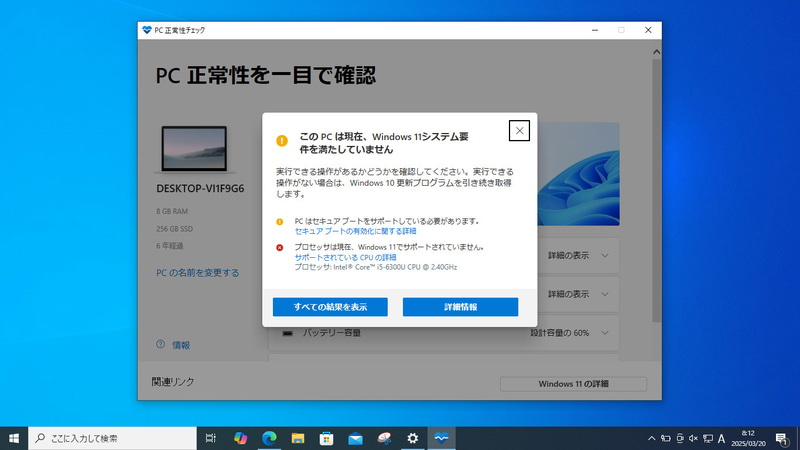Image resolution: width=800 pixels, height=450 pixels.
Task: Close the Windows 11 requirements dialog
Action: 519,131
